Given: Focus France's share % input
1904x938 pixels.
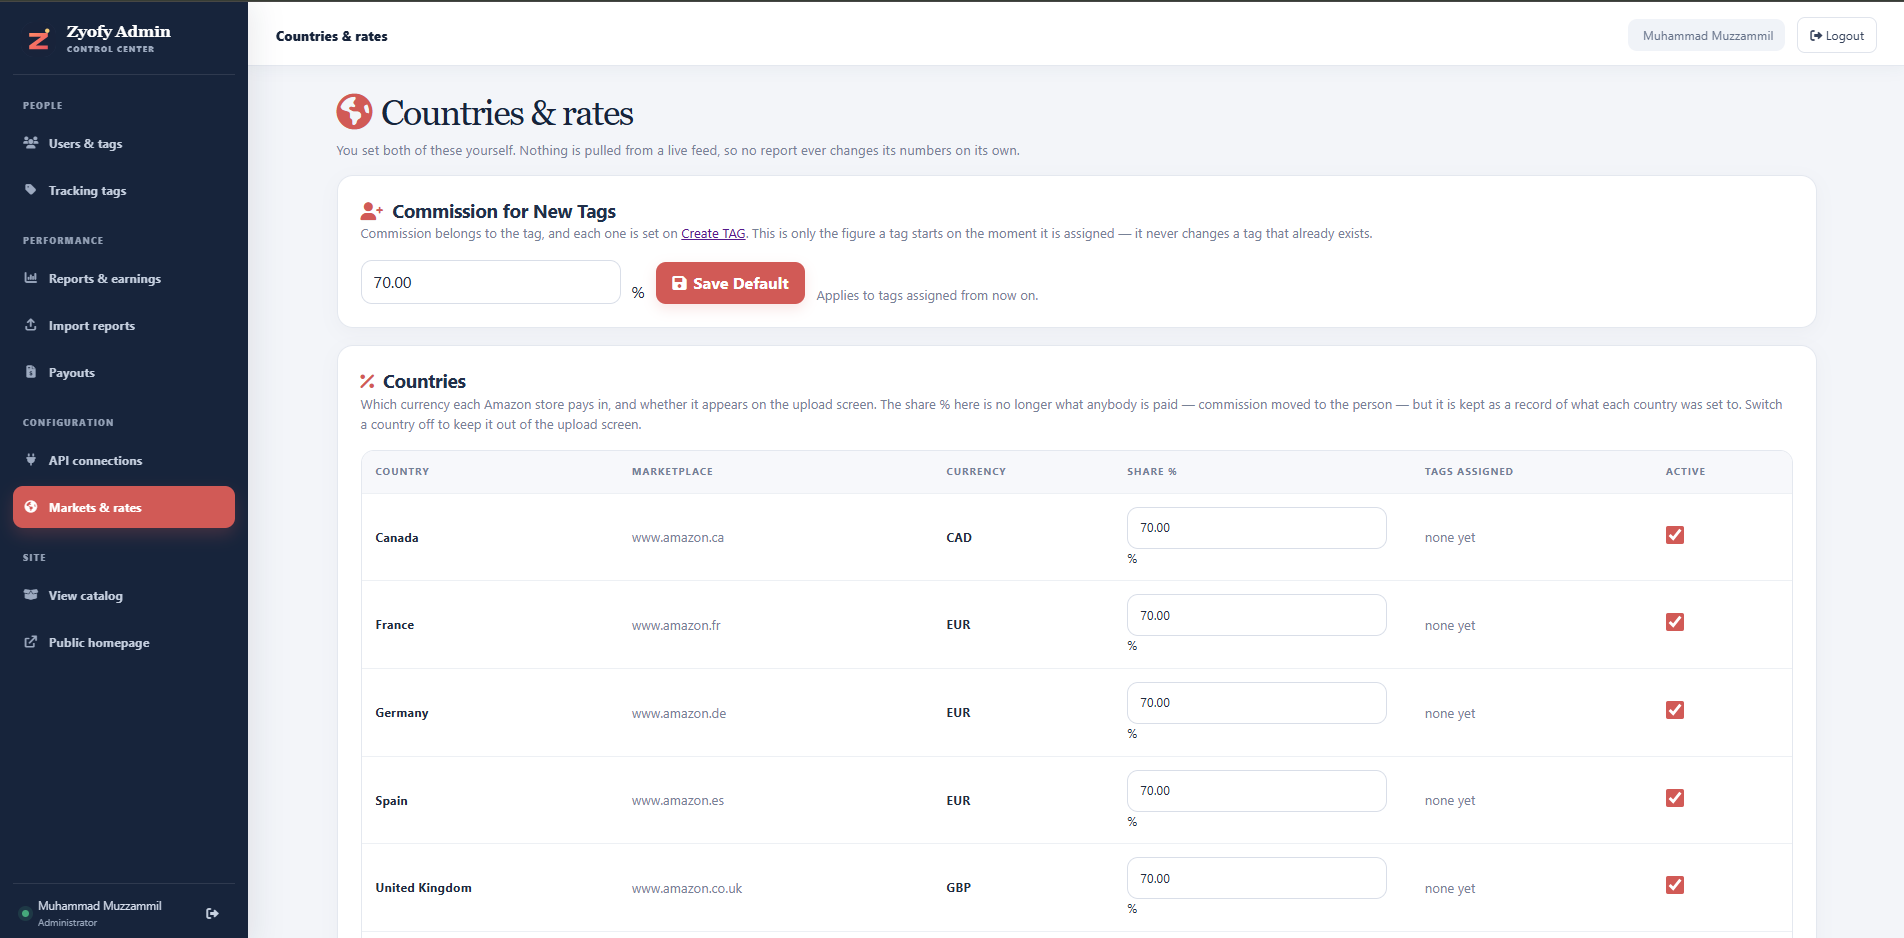Looking at the screenshot, I should 1256,615.
